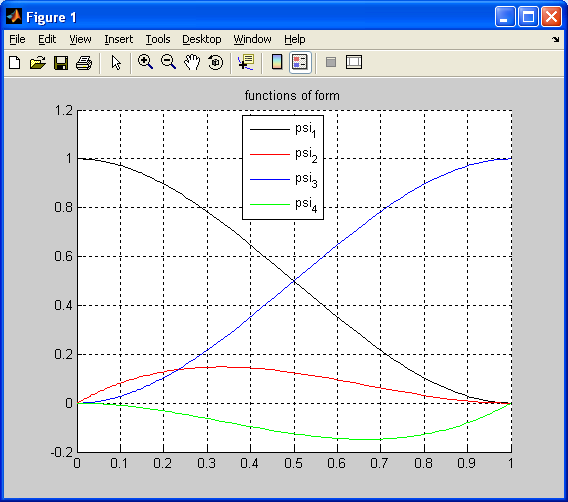
Task: Select the Pan hand tool
Action: click(x=192, y=62)
